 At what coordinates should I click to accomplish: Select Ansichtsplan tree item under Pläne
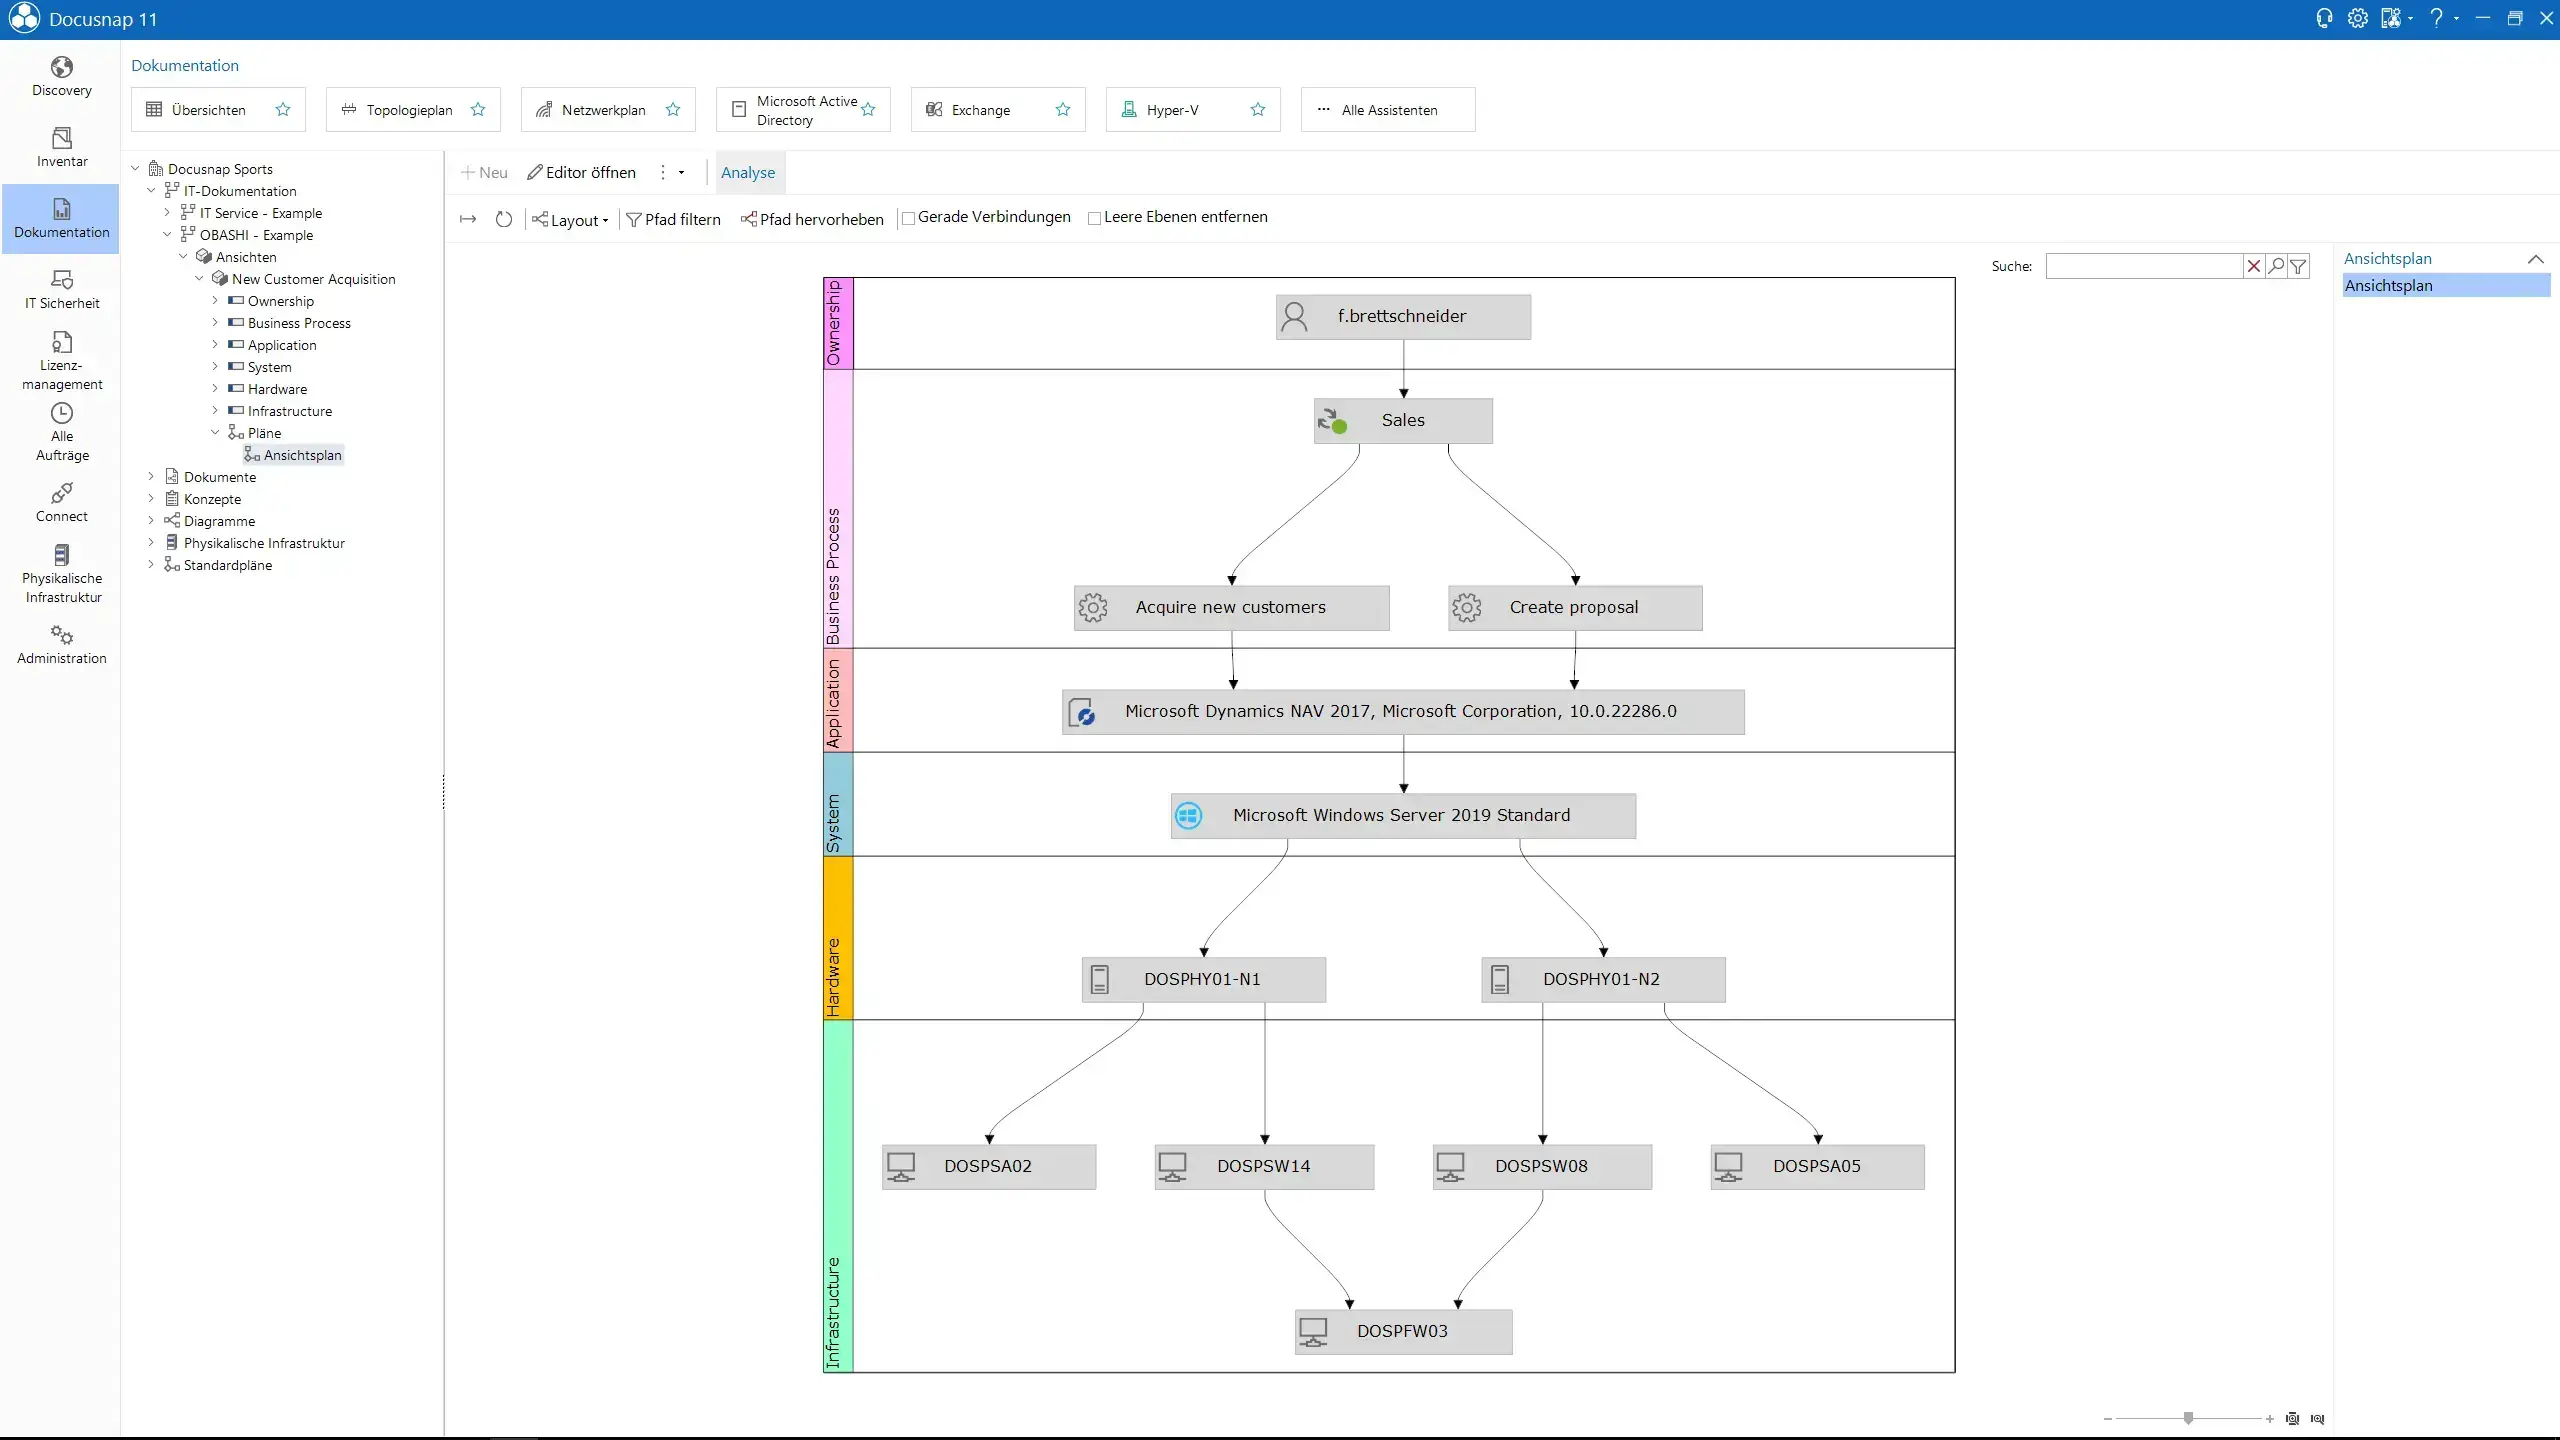point(293,455)
